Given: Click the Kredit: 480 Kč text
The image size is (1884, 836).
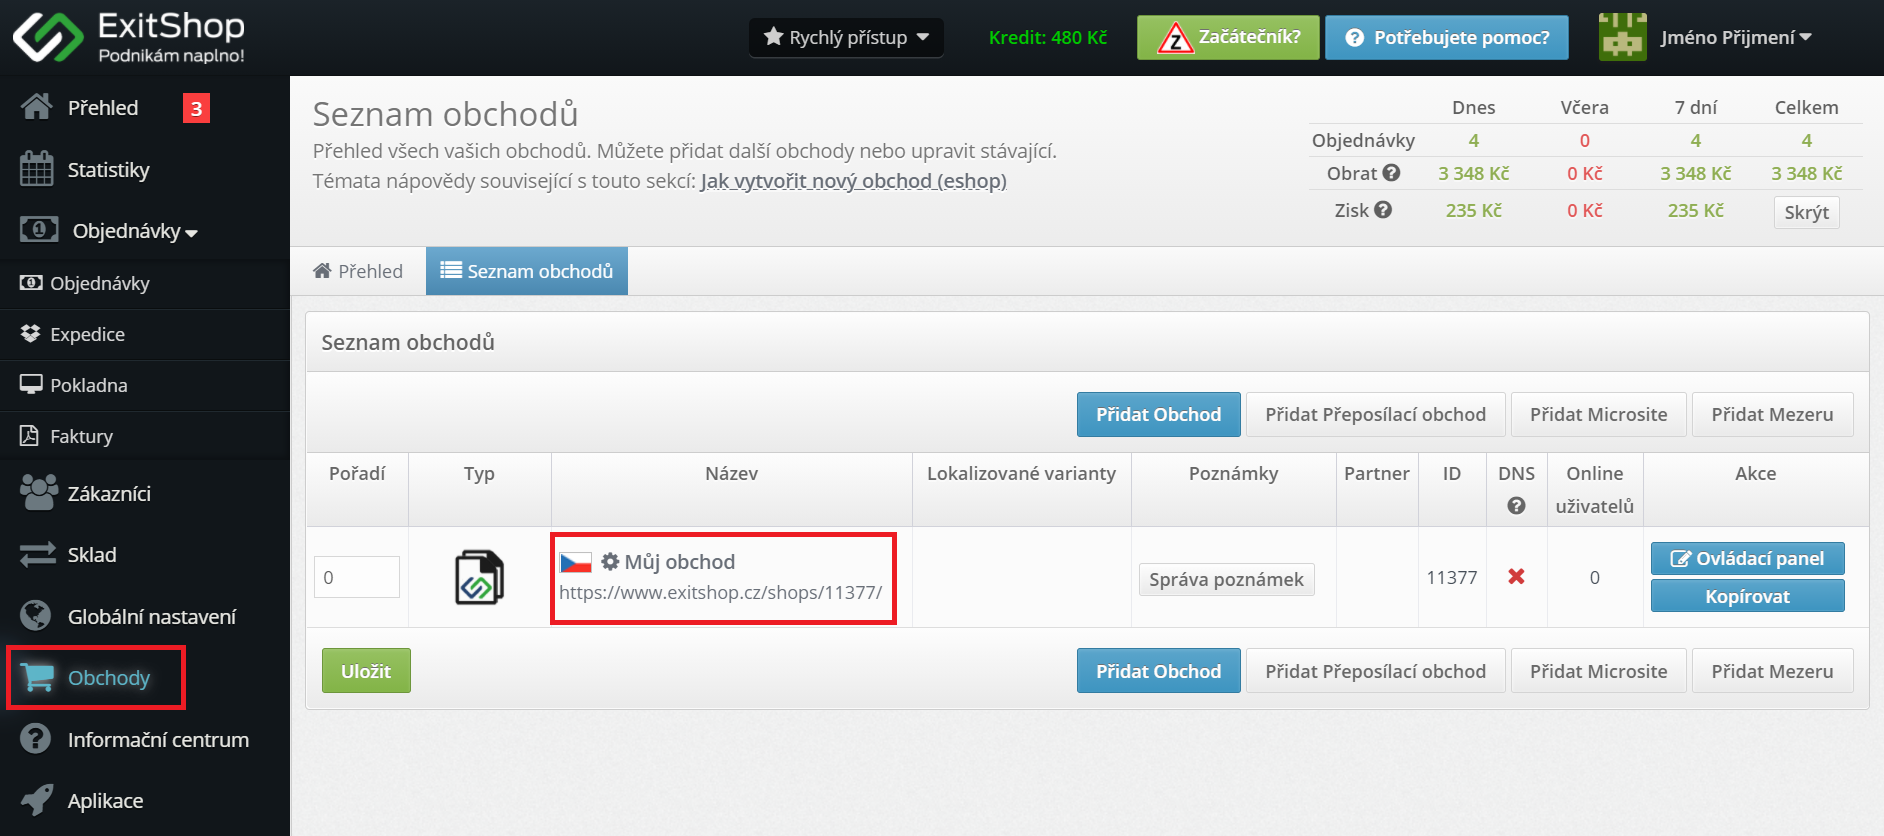Looking at the screenshot, I should [x=1047, y=38].
